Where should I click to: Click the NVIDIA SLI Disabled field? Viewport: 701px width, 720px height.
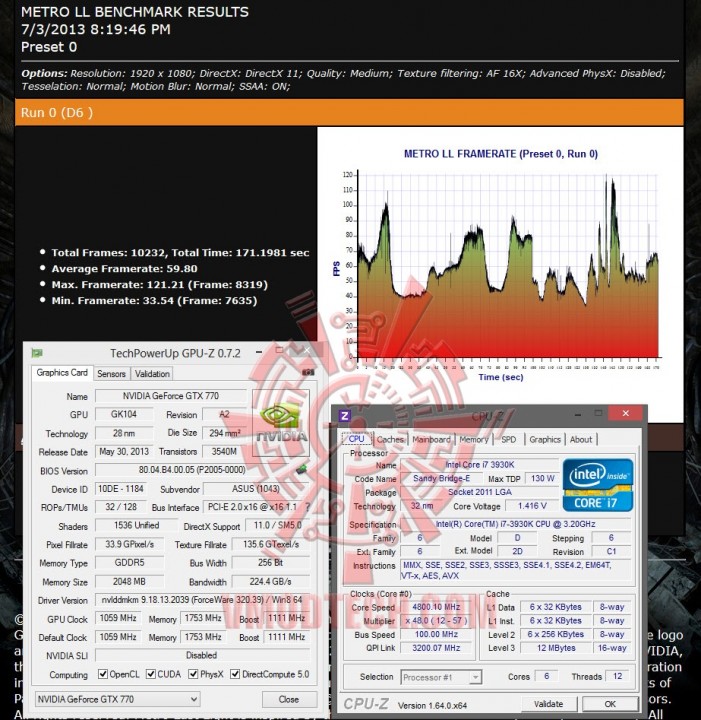click(x=202, y=655)
